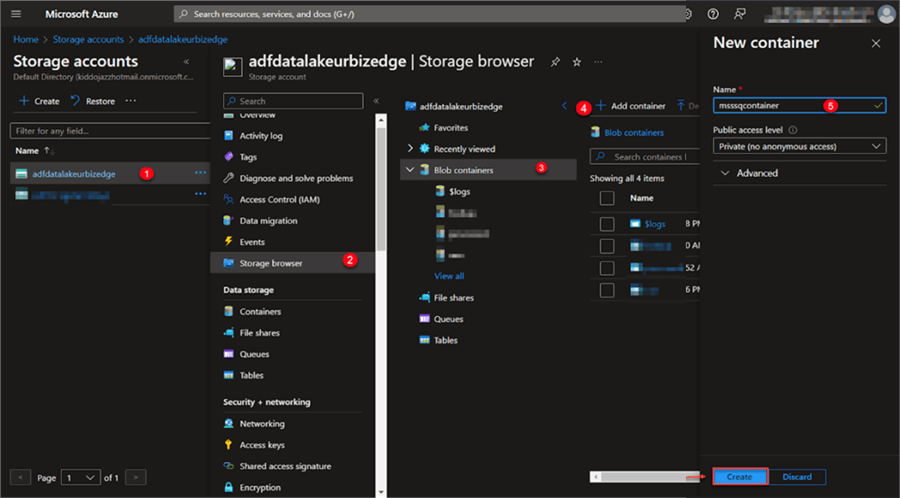Click the Help question mark icon
Screen dimensions: 900x498
coord(713,14)
